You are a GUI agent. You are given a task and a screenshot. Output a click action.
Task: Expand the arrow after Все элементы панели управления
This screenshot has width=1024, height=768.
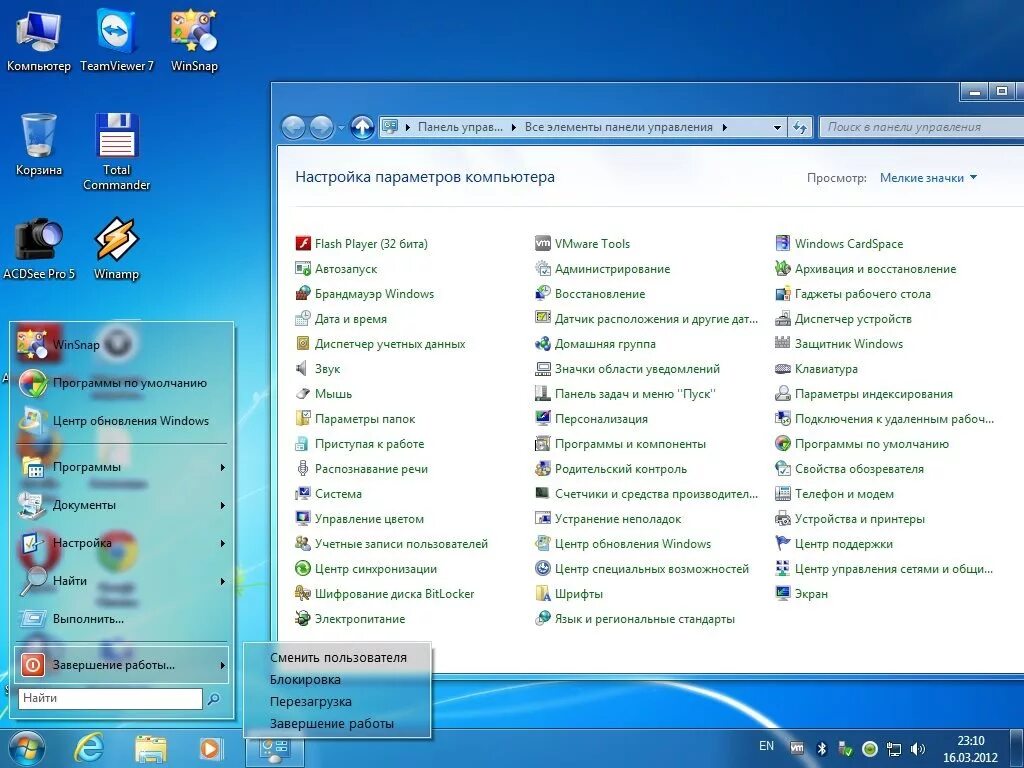pyautogui.click(x=725, y=127)
